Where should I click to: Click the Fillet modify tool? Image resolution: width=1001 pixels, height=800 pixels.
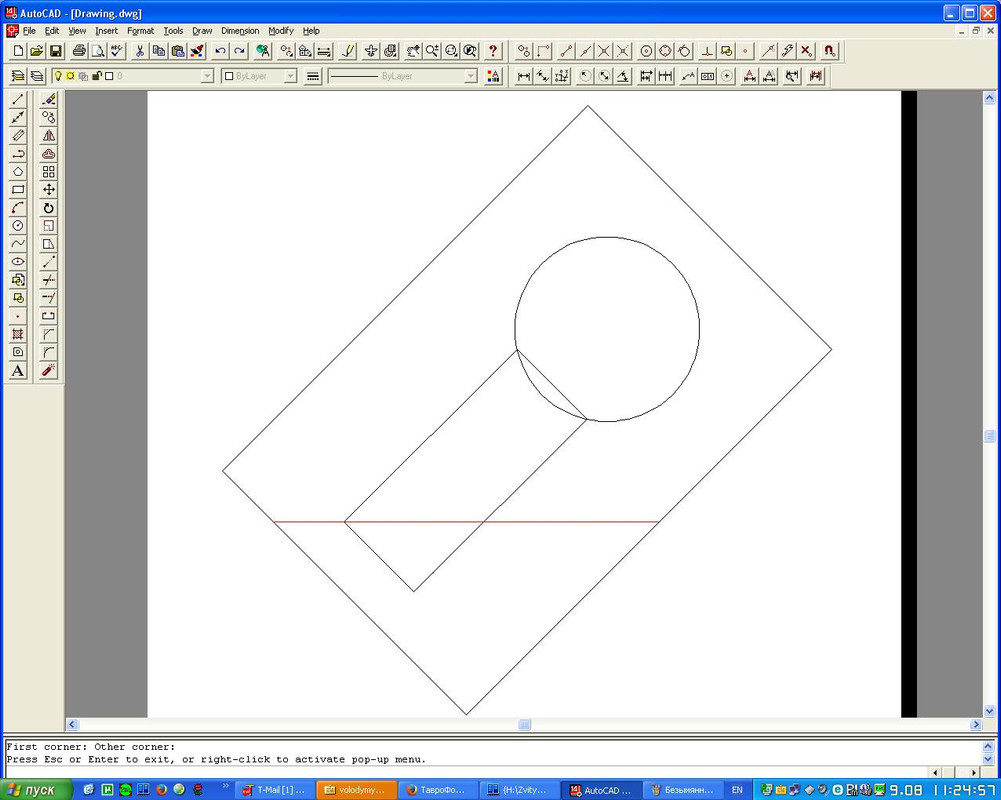point(49,352)
